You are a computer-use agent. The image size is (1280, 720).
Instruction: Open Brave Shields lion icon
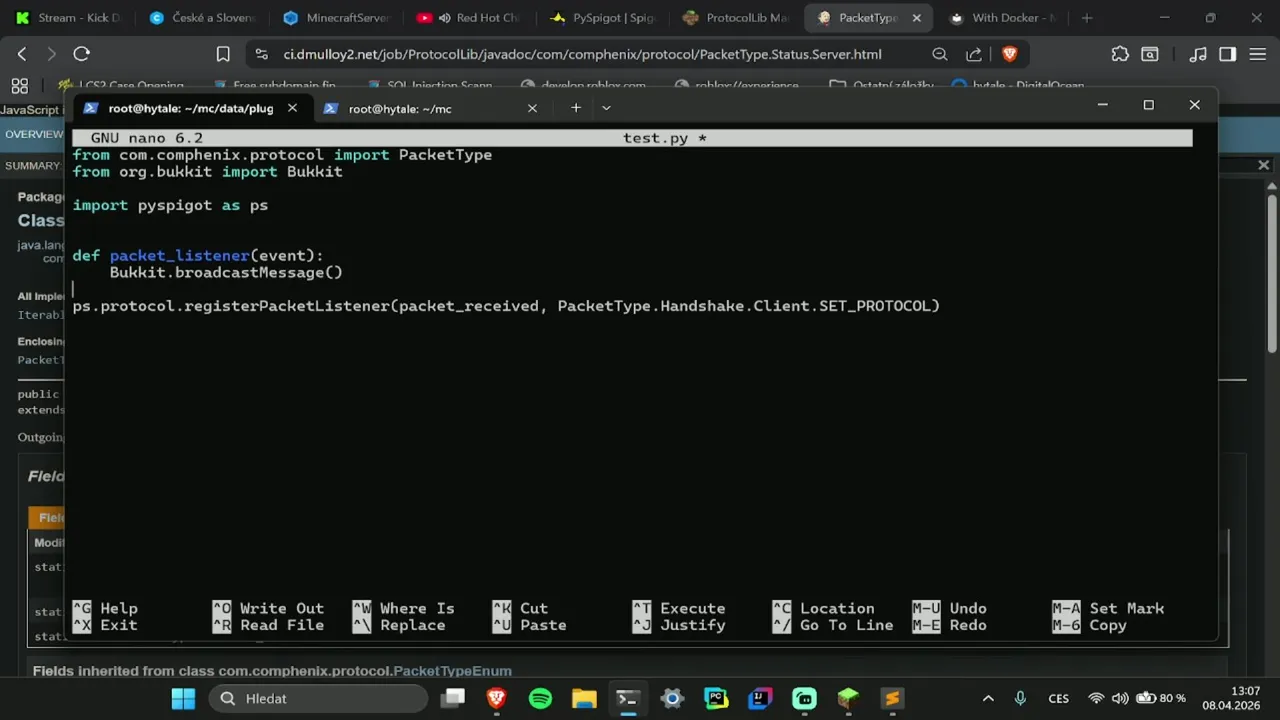(1009, 54)
